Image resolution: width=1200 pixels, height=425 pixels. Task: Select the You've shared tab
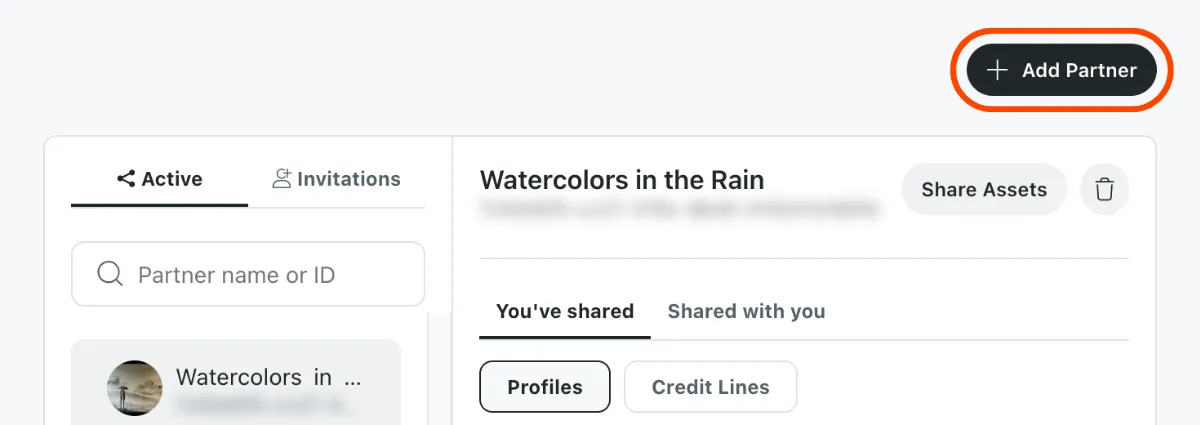(x=565, y=311)
